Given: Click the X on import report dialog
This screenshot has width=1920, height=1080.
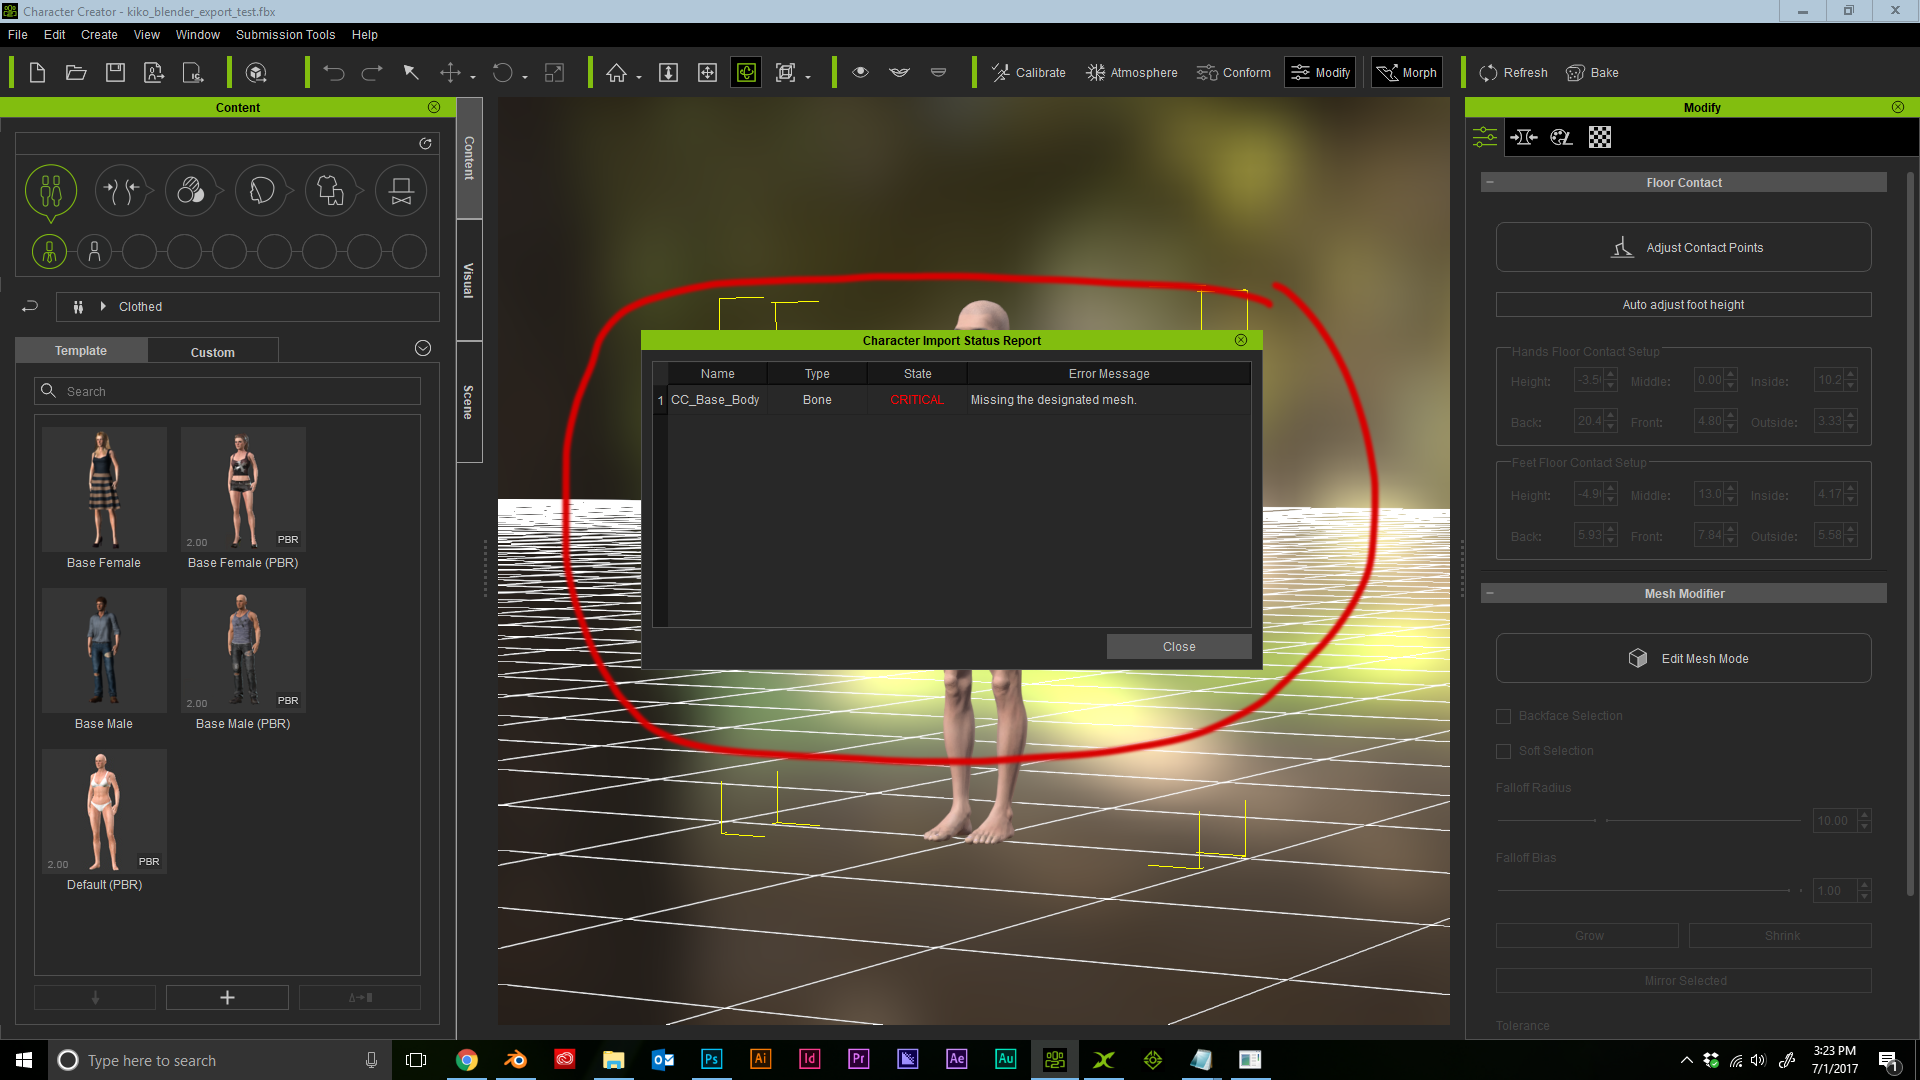Looking at the screenshot, I should click(x=1241, y=340).
